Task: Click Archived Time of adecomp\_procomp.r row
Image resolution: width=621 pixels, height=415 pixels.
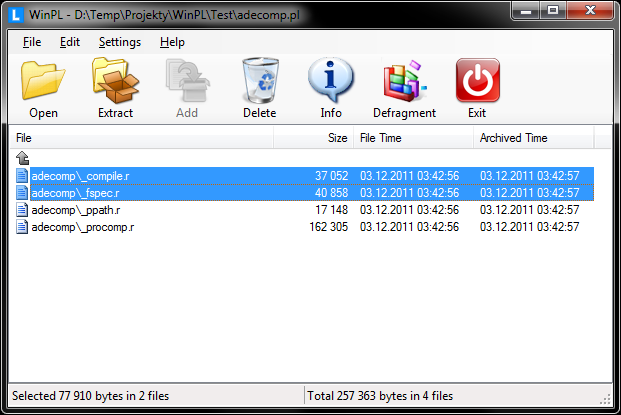Action: pyautogui.click(x=530, y=227)
